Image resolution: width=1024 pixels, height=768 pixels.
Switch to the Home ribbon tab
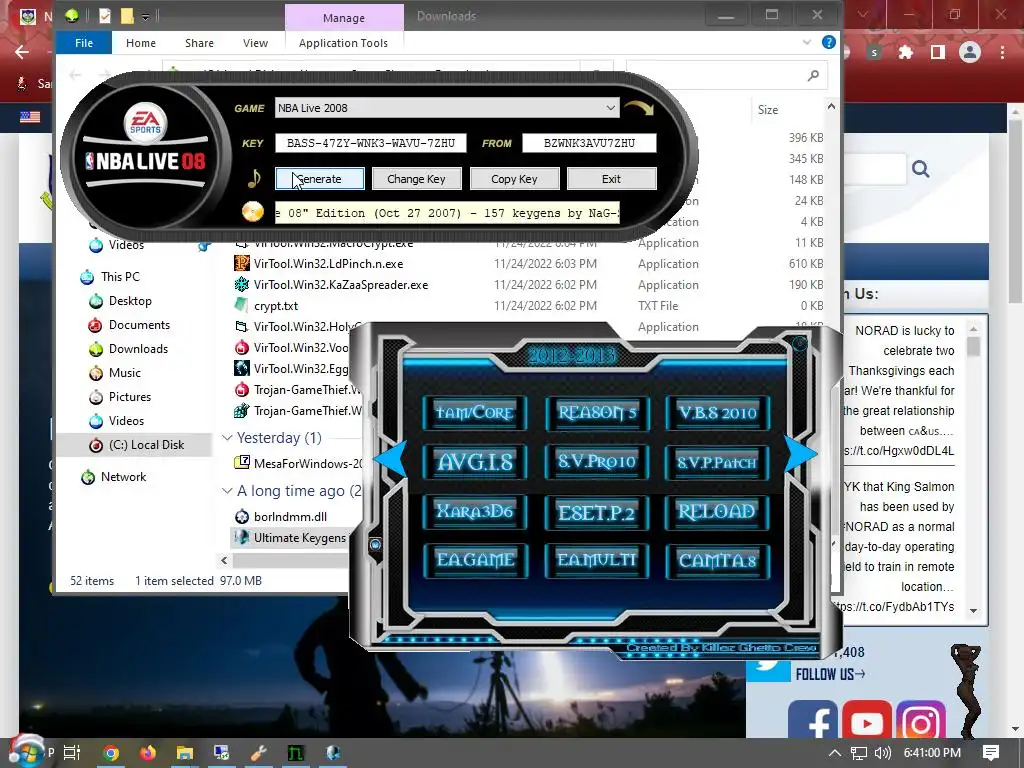(140, 42)
